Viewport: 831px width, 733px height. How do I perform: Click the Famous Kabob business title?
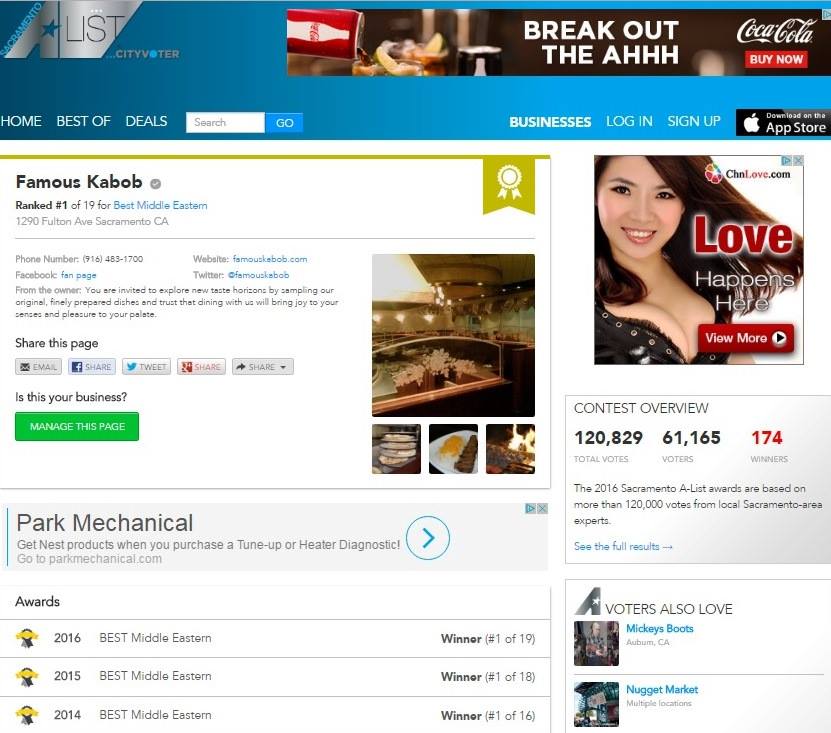79,182
